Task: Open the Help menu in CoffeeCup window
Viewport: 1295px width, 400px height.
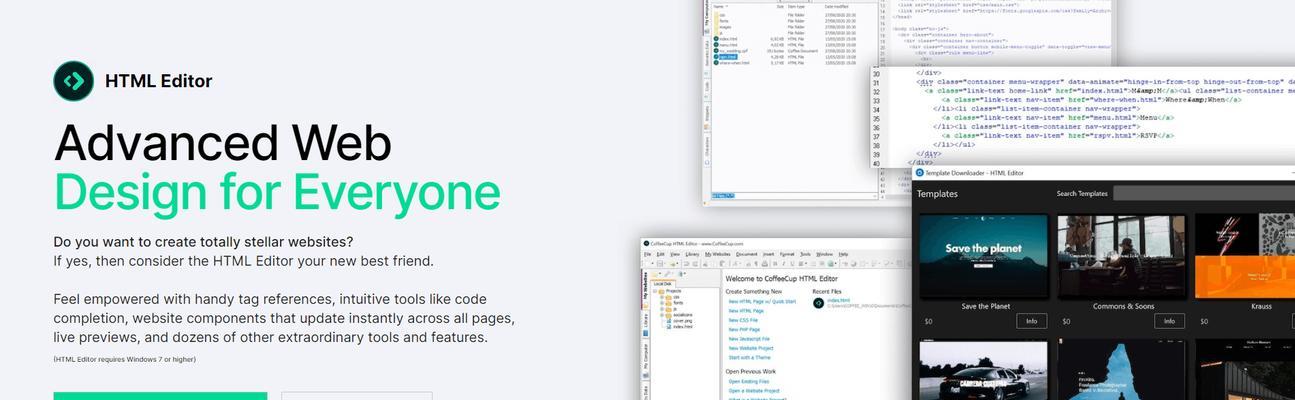Action: point(843,254)
